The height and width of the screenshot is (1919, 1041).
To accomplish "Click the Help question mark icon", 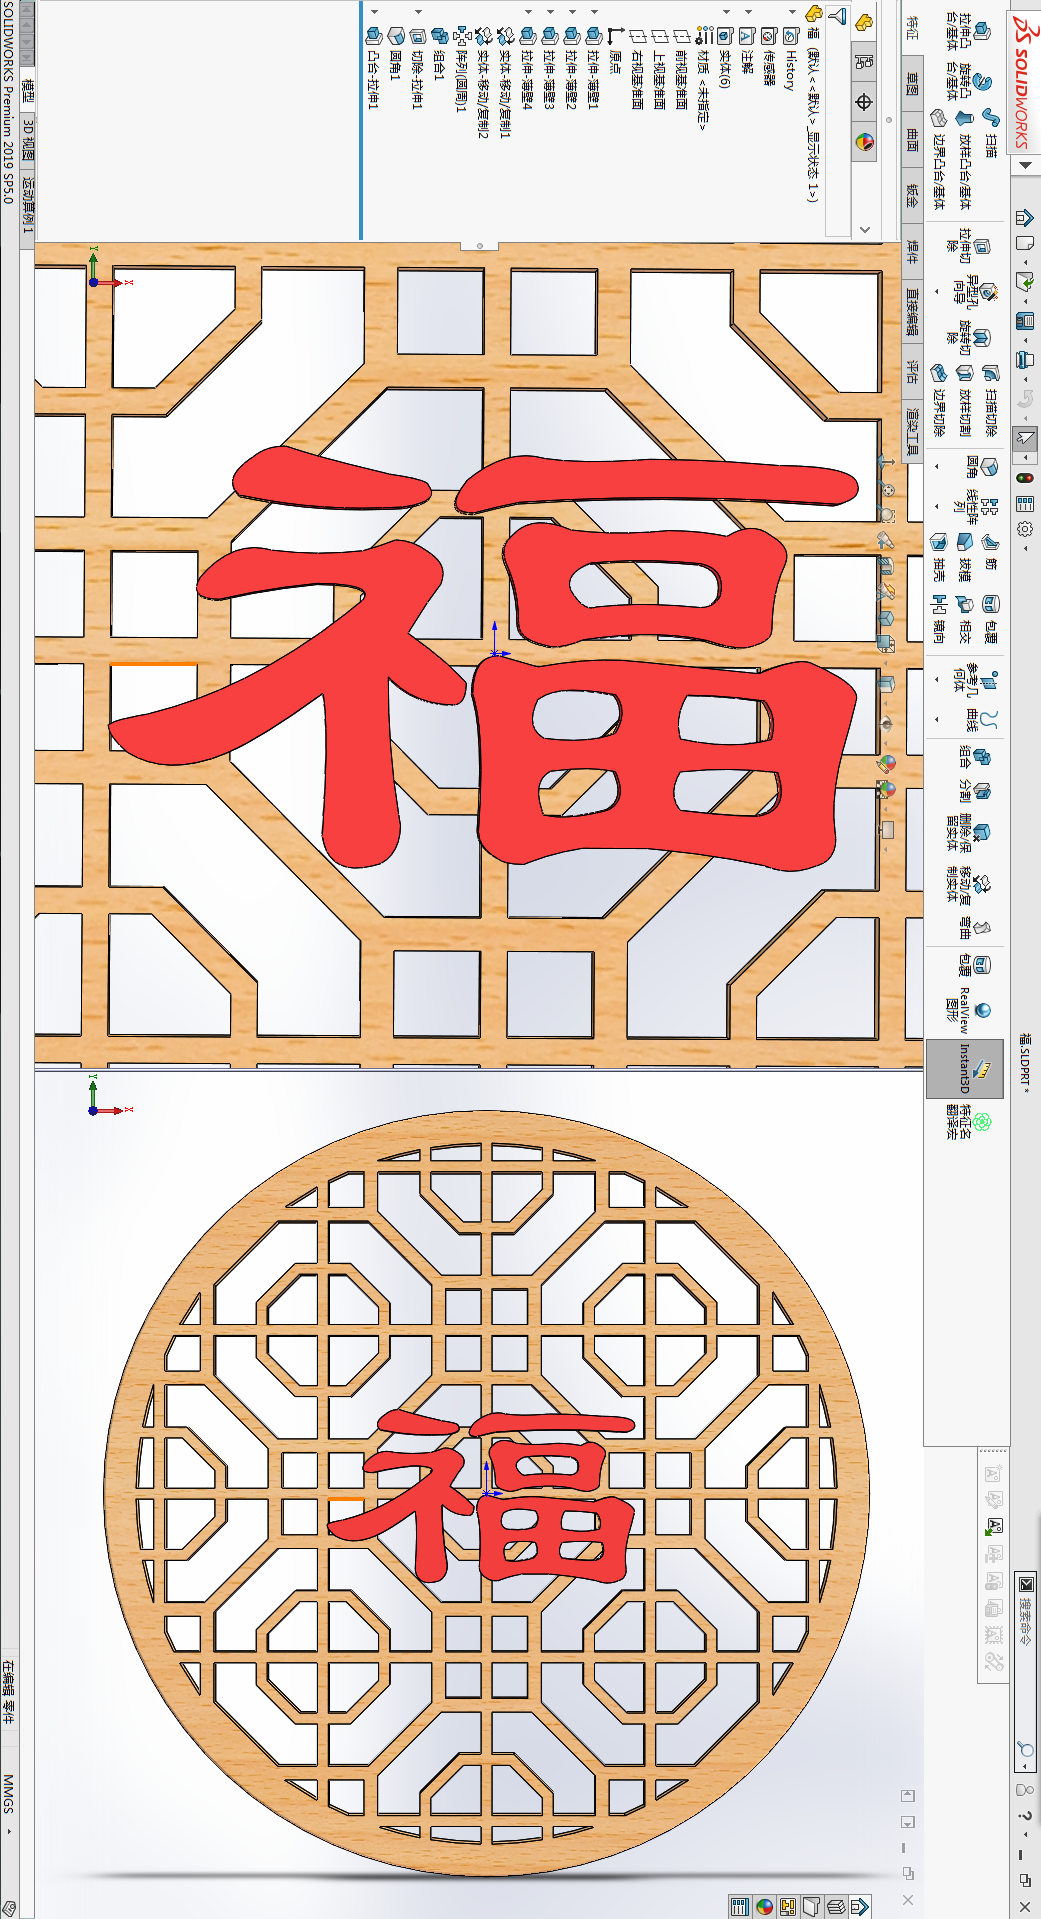I will (x=1025, y=1815).
